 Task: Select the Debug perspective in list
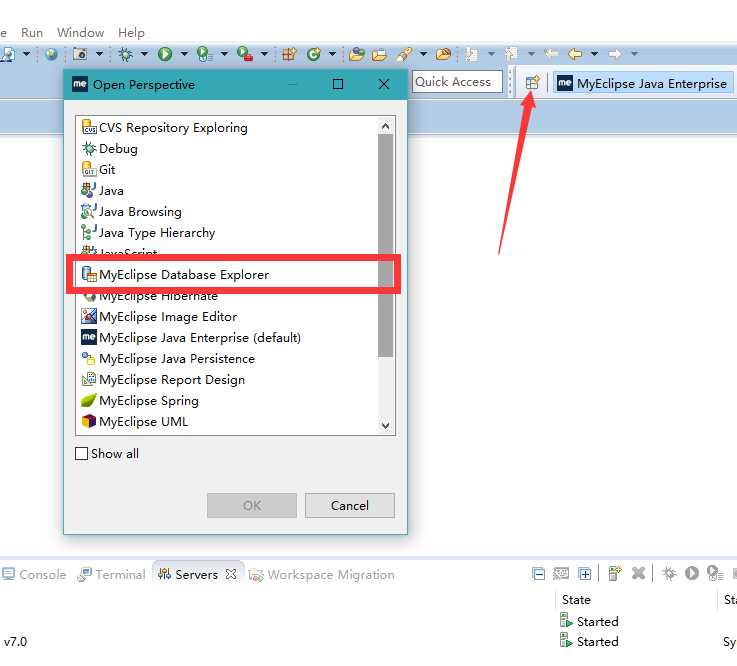point(227,149)
